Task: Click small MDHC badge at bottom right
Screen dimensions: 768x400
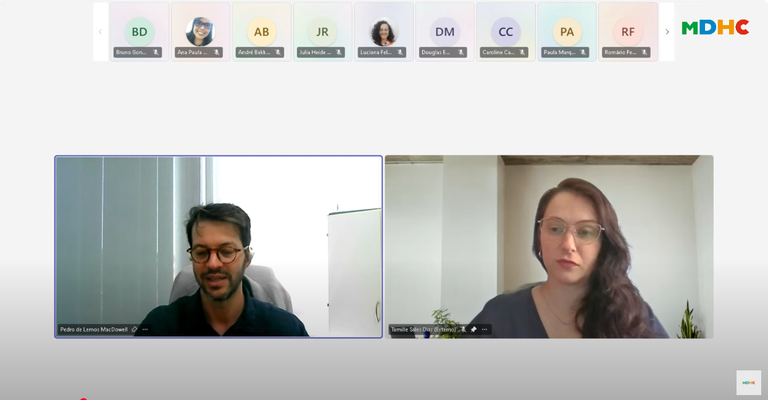Action: point(748,382)
